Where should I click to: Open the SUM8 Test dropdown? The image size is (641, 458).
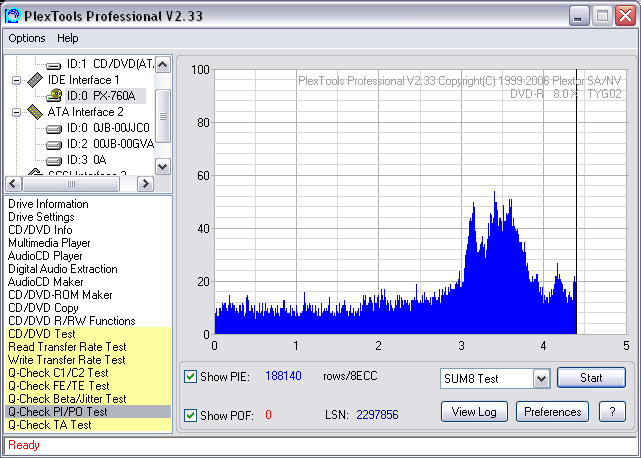point(541,378)
